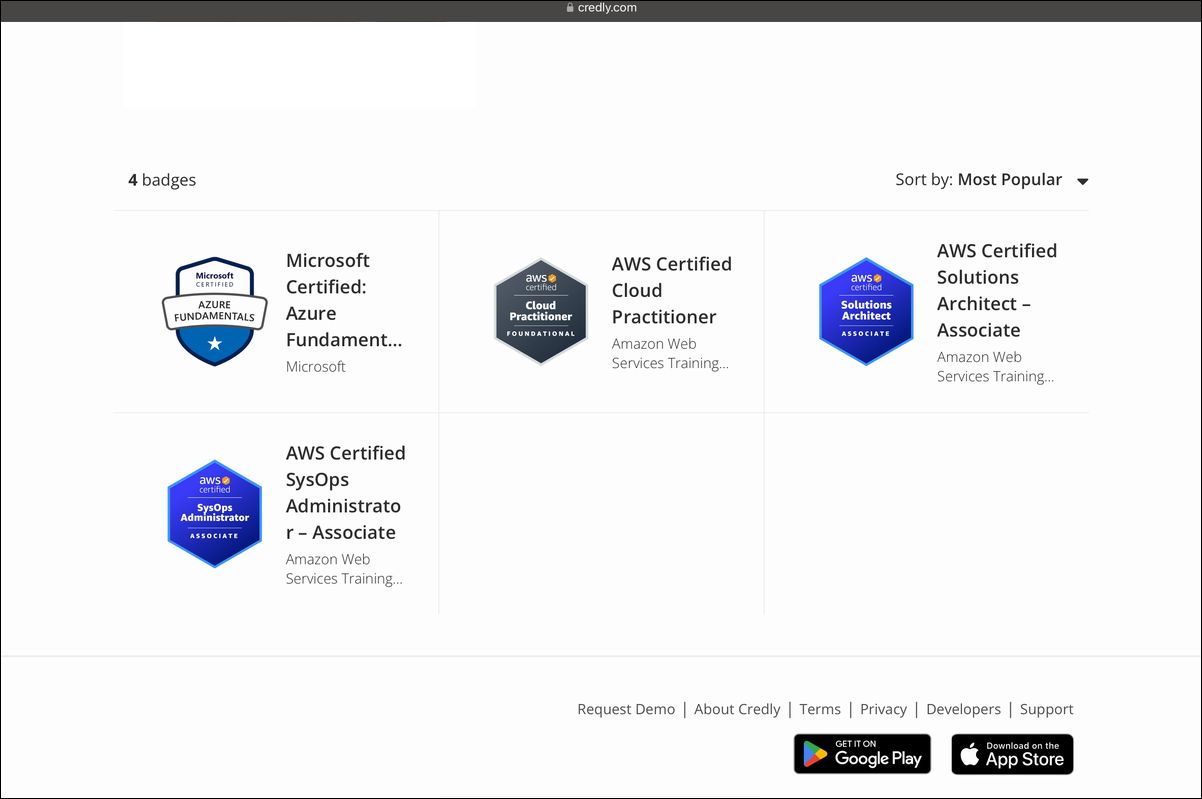The width and height of the screenshot is (1202, 799).
Task: Open the Sort by Most Popular dropdown
Action: (x=992, y=180)
